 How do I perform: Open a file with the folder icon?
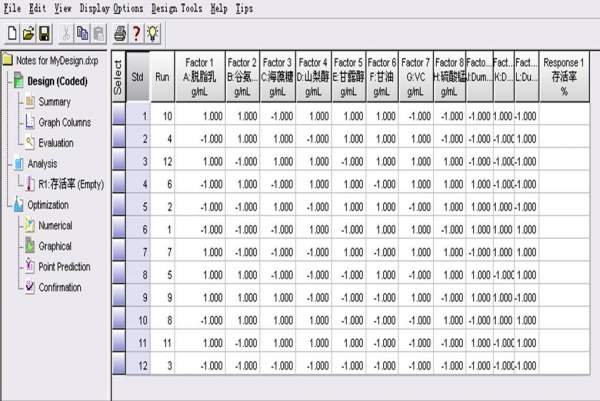pyautogui.click(x=28, y=33)
